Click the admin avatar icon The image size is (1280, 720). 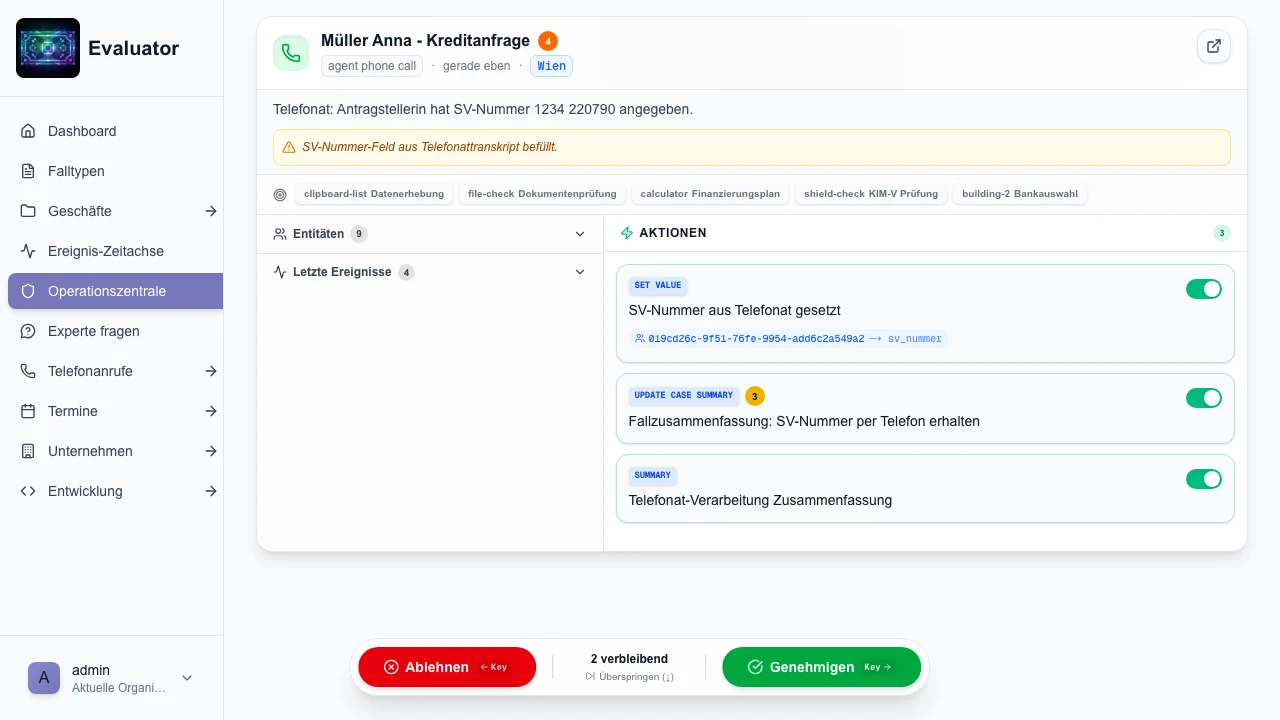point(43,677)
